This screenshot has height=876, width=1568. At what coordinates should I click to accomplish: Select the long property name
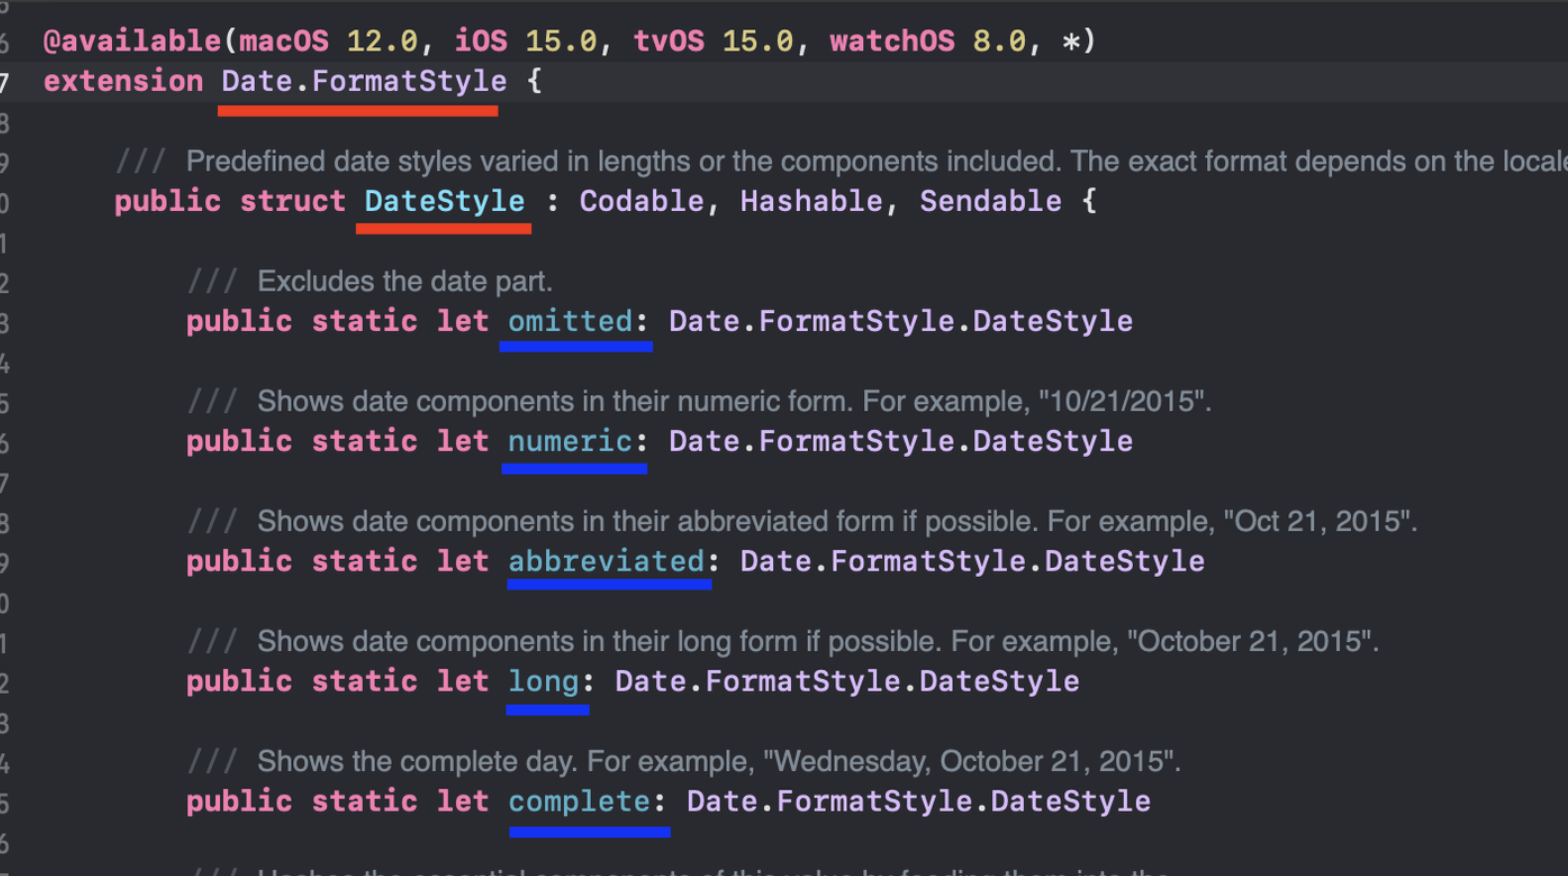click(x=543, y=681)
